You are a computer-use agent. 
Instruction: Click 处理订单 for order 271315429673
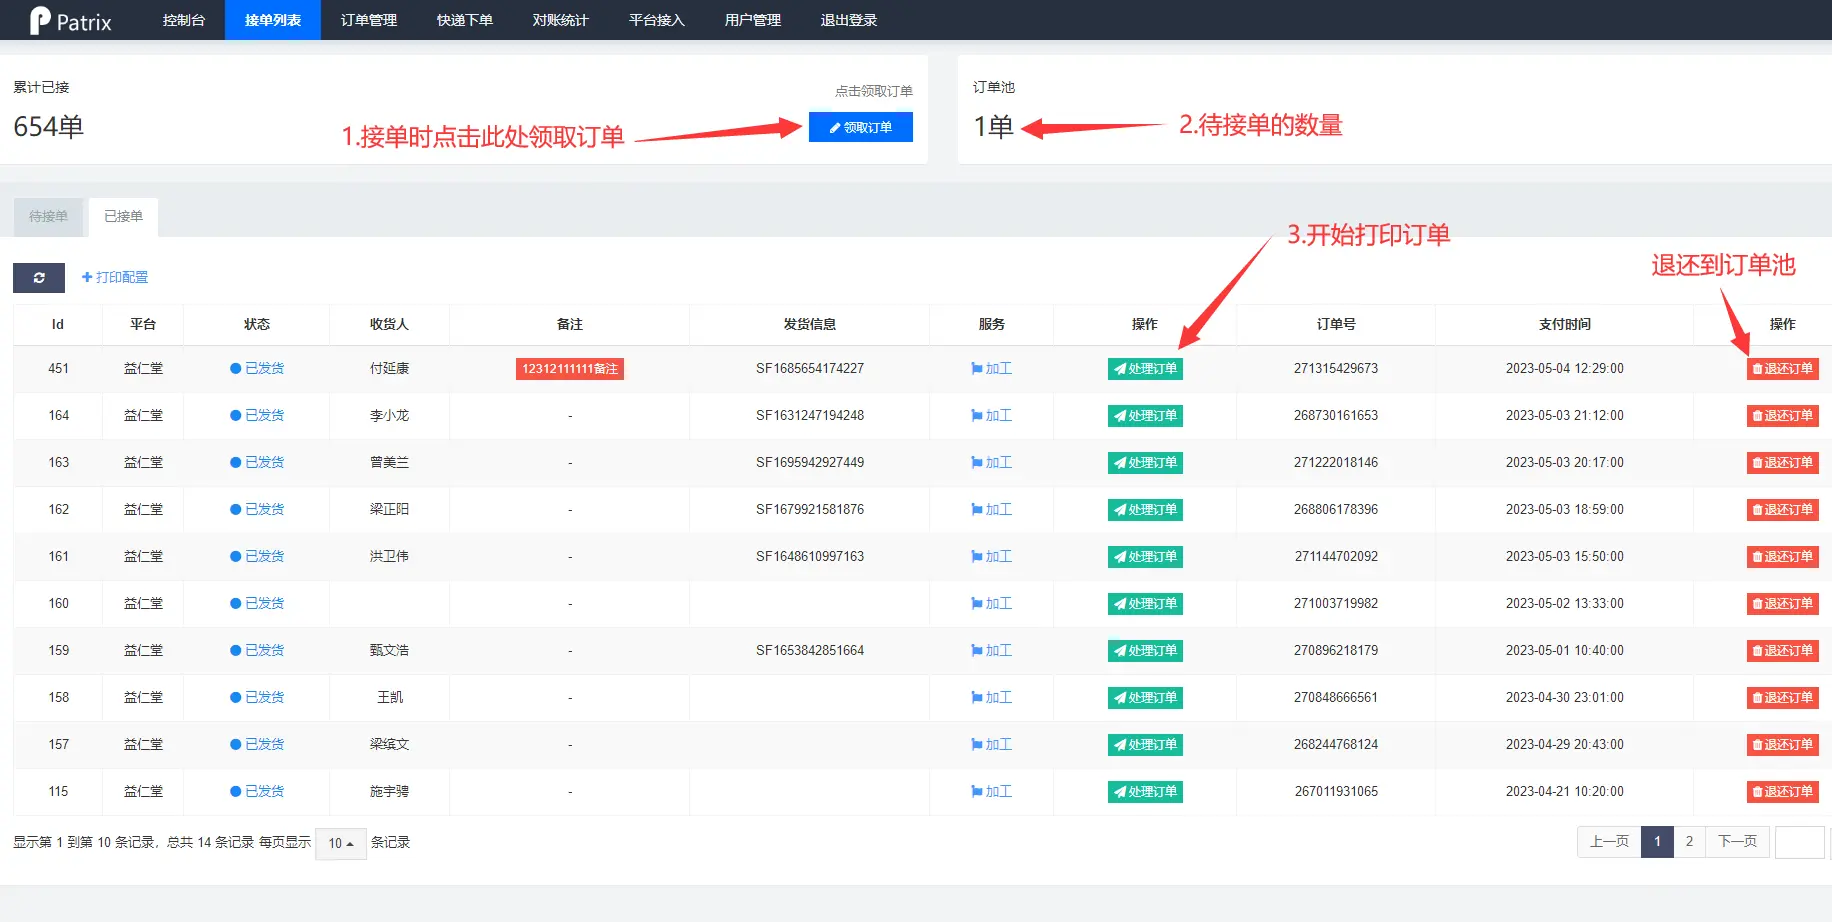coord(1145,369)
